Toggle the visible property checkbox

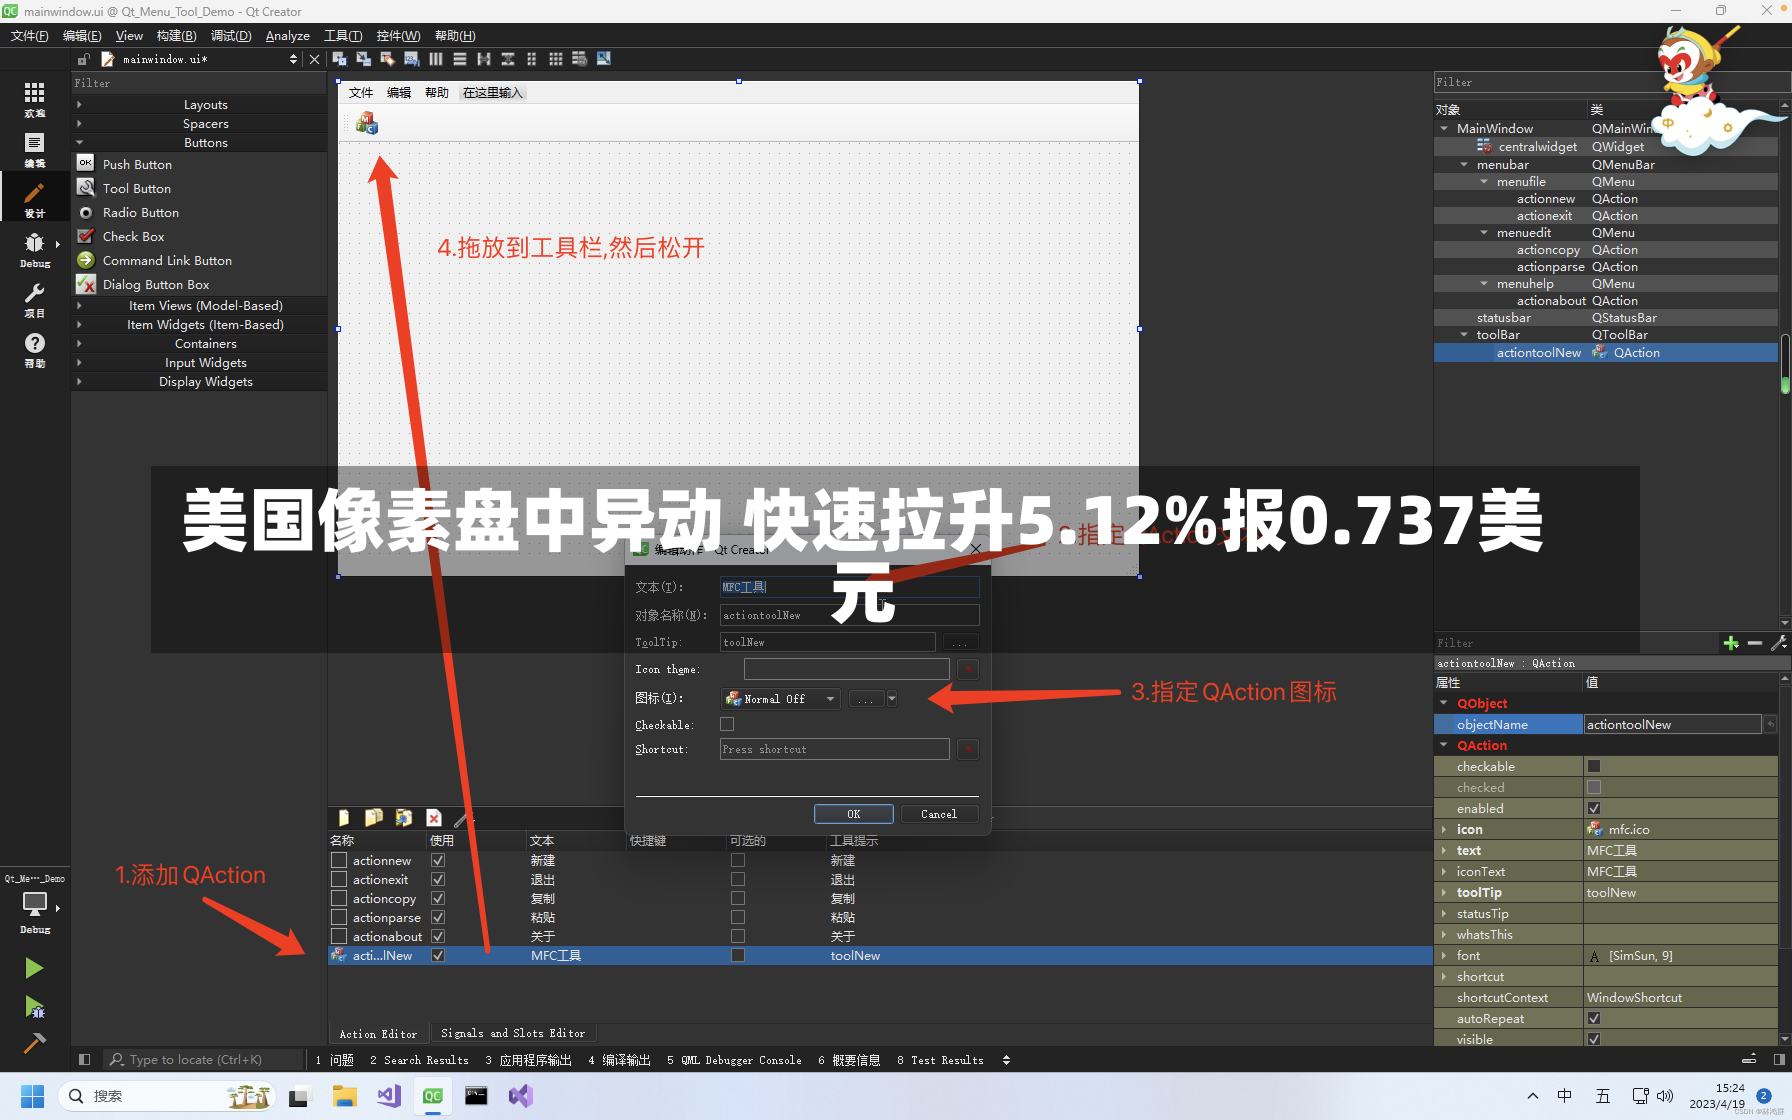(1594, 1039)
